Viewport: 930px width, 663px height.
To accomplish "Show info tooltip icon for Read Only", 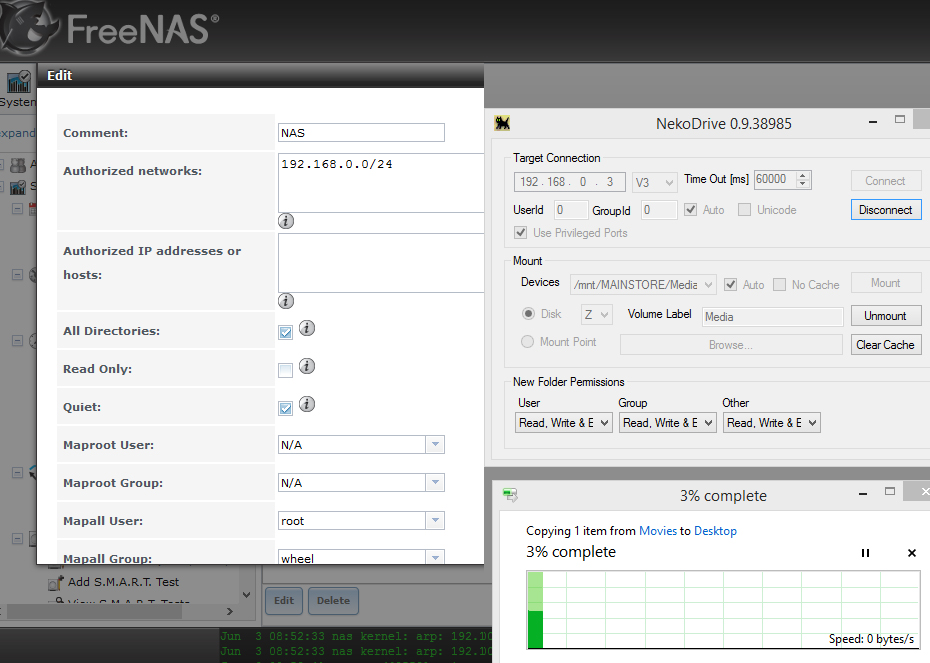I will pos(307,366).
